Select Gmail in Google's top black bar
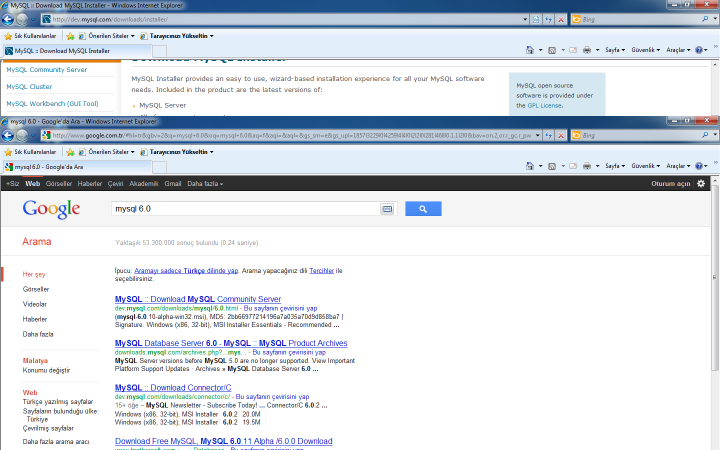The width and height of the screenshot is (720, 450). pyautogui.click(x=173, y=184)
